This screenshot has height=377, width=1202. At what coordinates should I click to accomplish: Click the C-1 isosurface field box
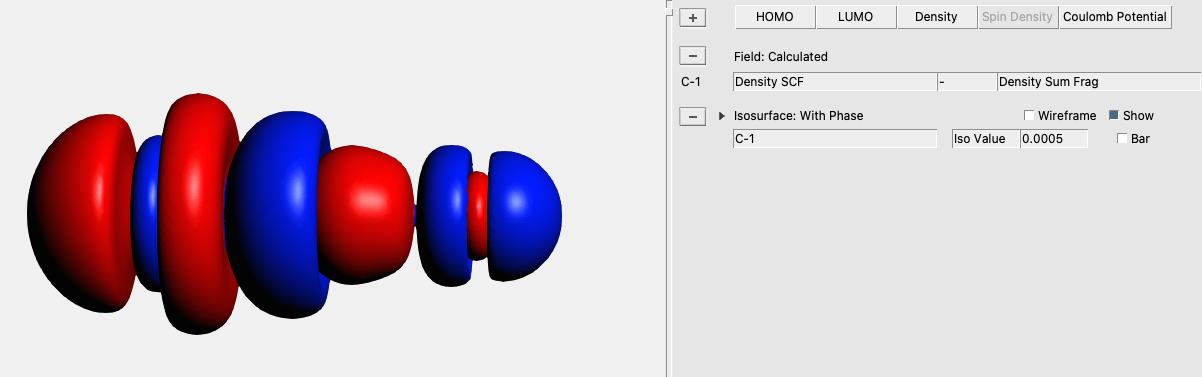[835, 139]
